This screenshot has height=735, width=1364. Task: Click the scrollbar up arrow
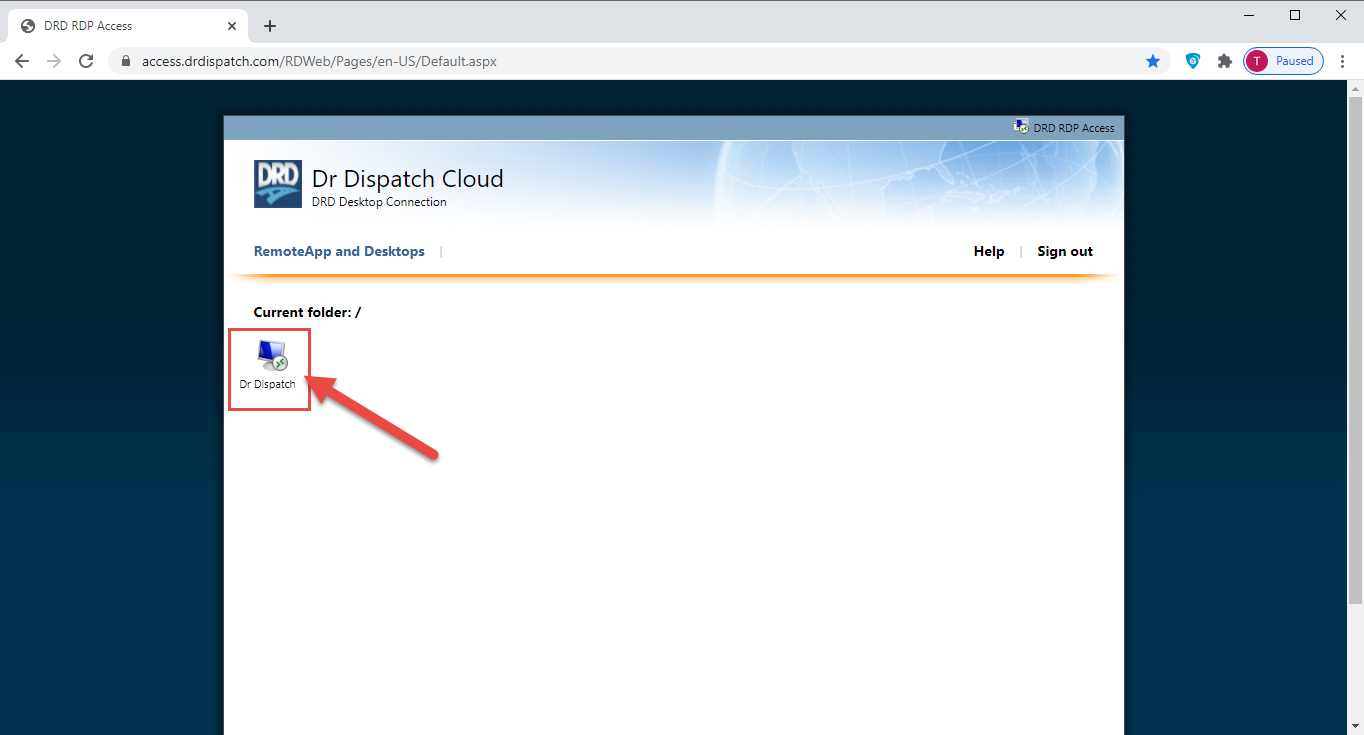click(1356, 88)
